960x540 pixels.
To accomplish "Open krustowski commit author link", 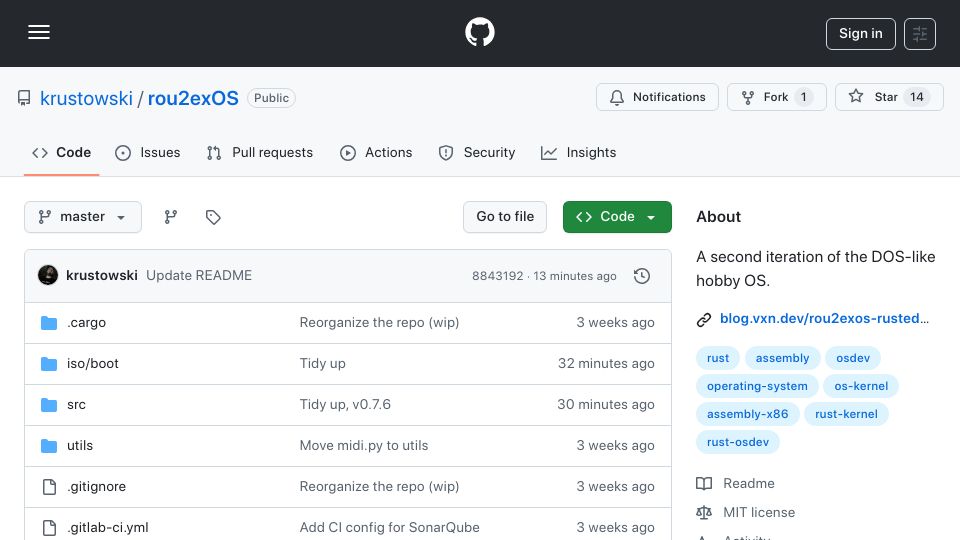I will (102, 276).
